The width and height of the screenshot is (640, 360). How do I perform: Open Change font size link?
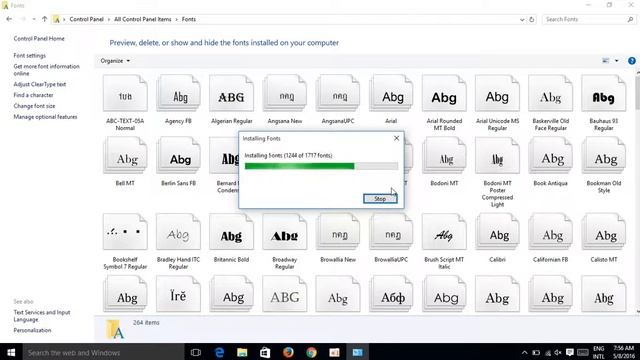(x=34, y=106)
